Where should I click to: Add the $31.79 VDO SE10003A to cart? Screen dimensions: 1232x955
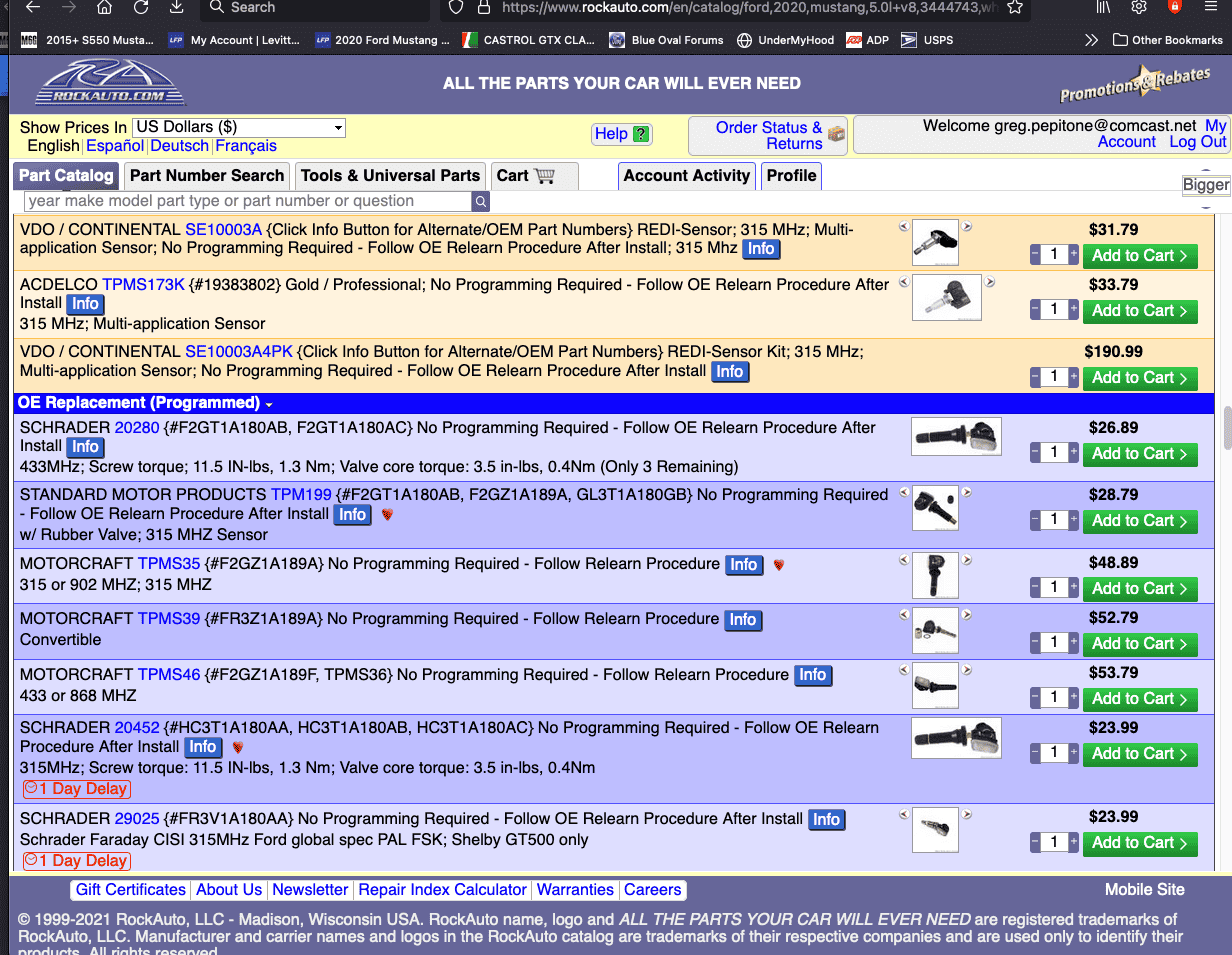pyautogui.click(x=1140, y=256)
